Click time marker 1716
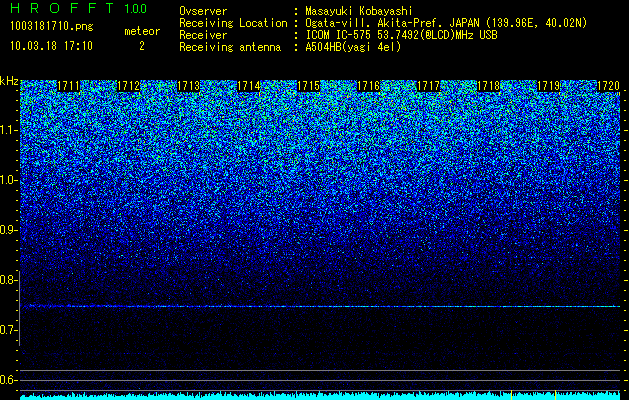 [x=369, y=86]
